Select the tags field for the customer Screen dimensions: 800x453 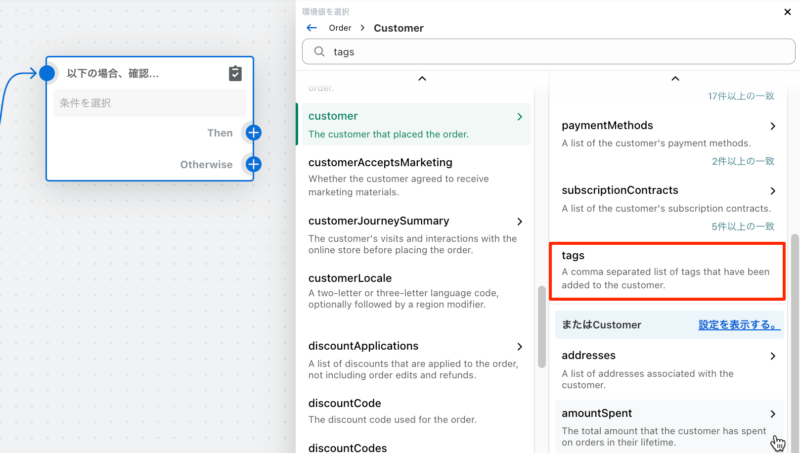[x=667, y=271]
